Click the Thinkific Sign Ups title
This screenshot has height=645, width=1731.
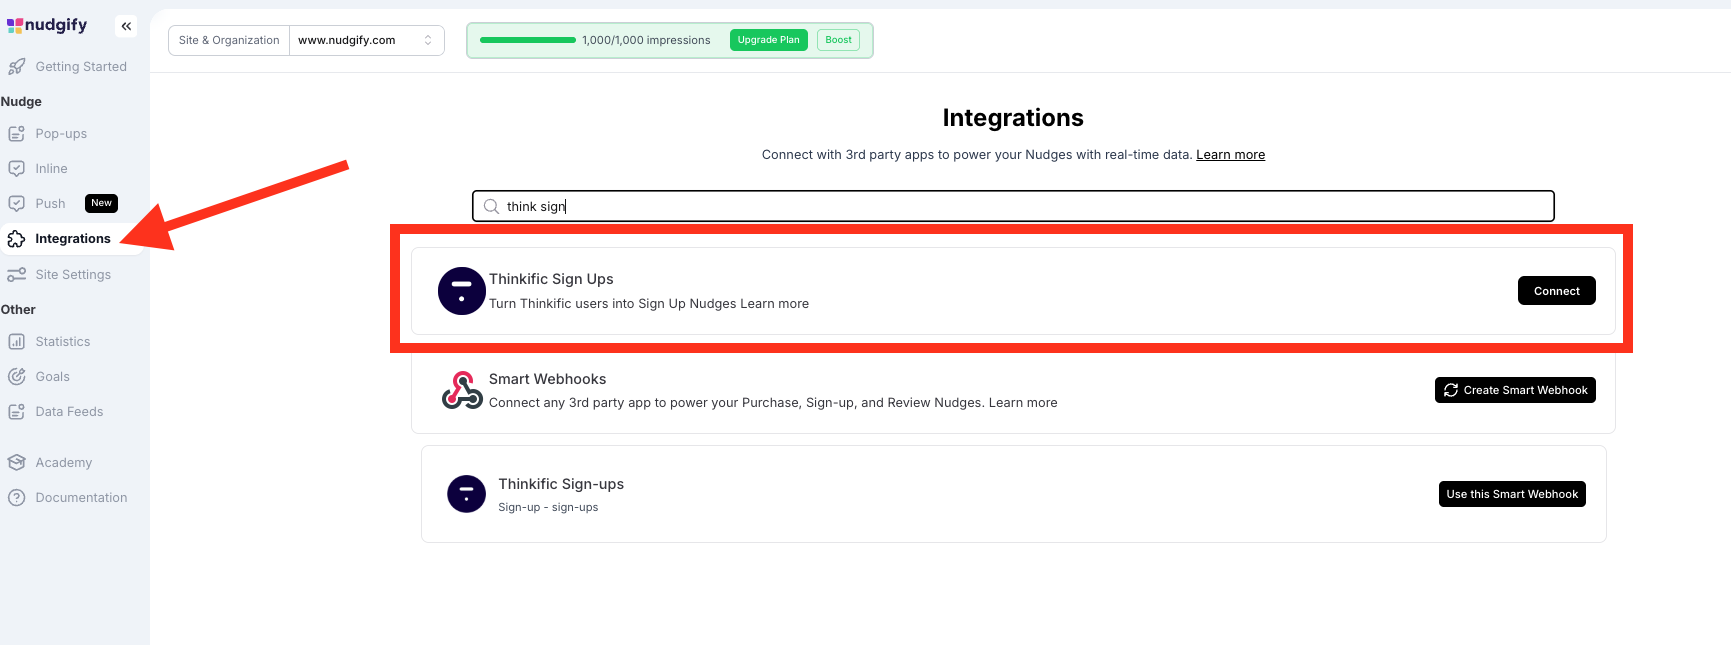[551, 279]
